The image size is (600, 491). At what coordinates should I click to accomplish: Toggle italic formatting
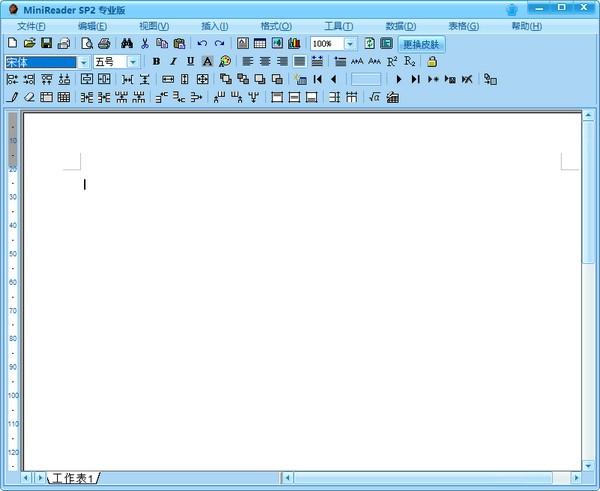[x=173, y=61]
